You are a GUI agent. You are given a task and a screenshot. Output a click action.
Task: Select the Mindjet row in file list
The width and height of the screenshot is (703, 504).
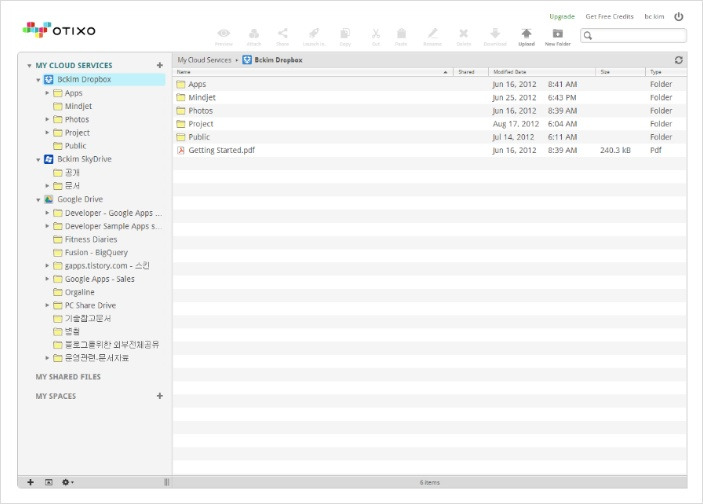click(x=430, y=97)
